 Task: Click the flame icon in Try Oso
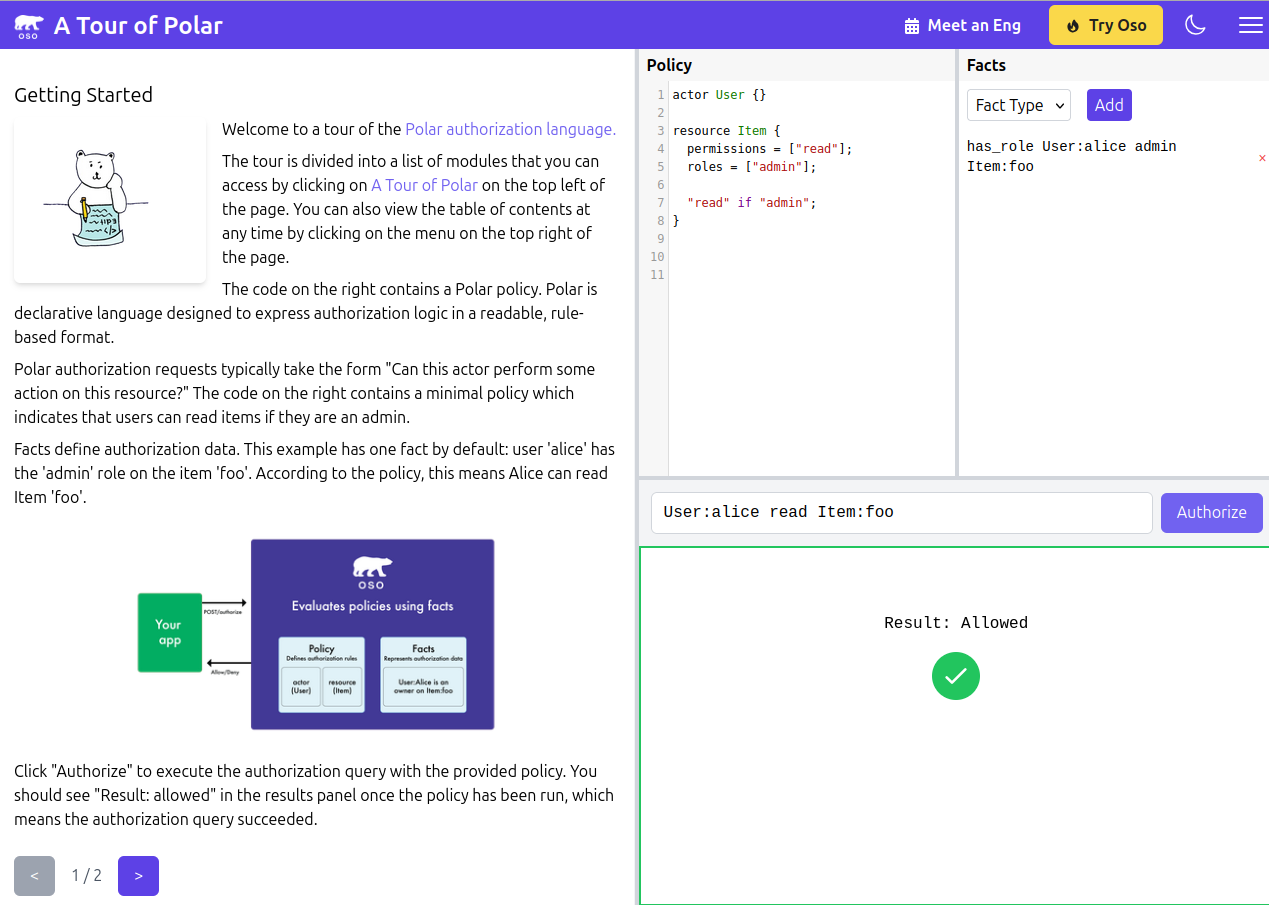pos(1073,26)
